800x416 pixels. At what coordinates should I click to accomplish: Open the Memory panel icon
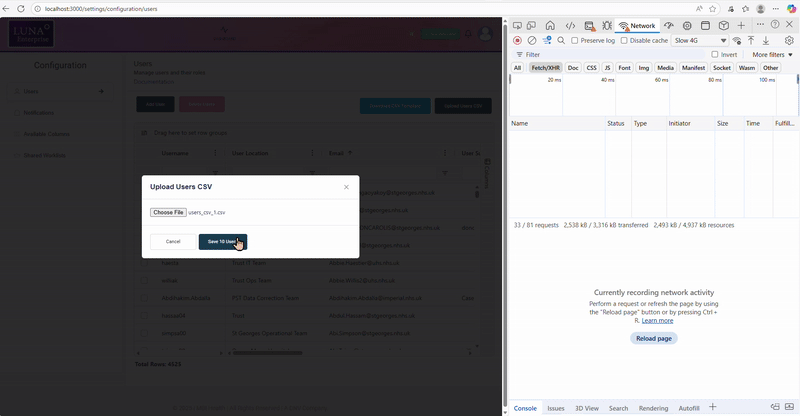click(687, 26)
